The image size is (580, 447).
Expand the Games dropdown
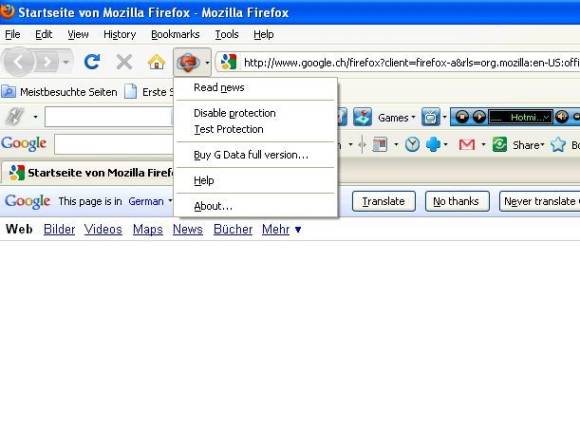click(397, 118)
